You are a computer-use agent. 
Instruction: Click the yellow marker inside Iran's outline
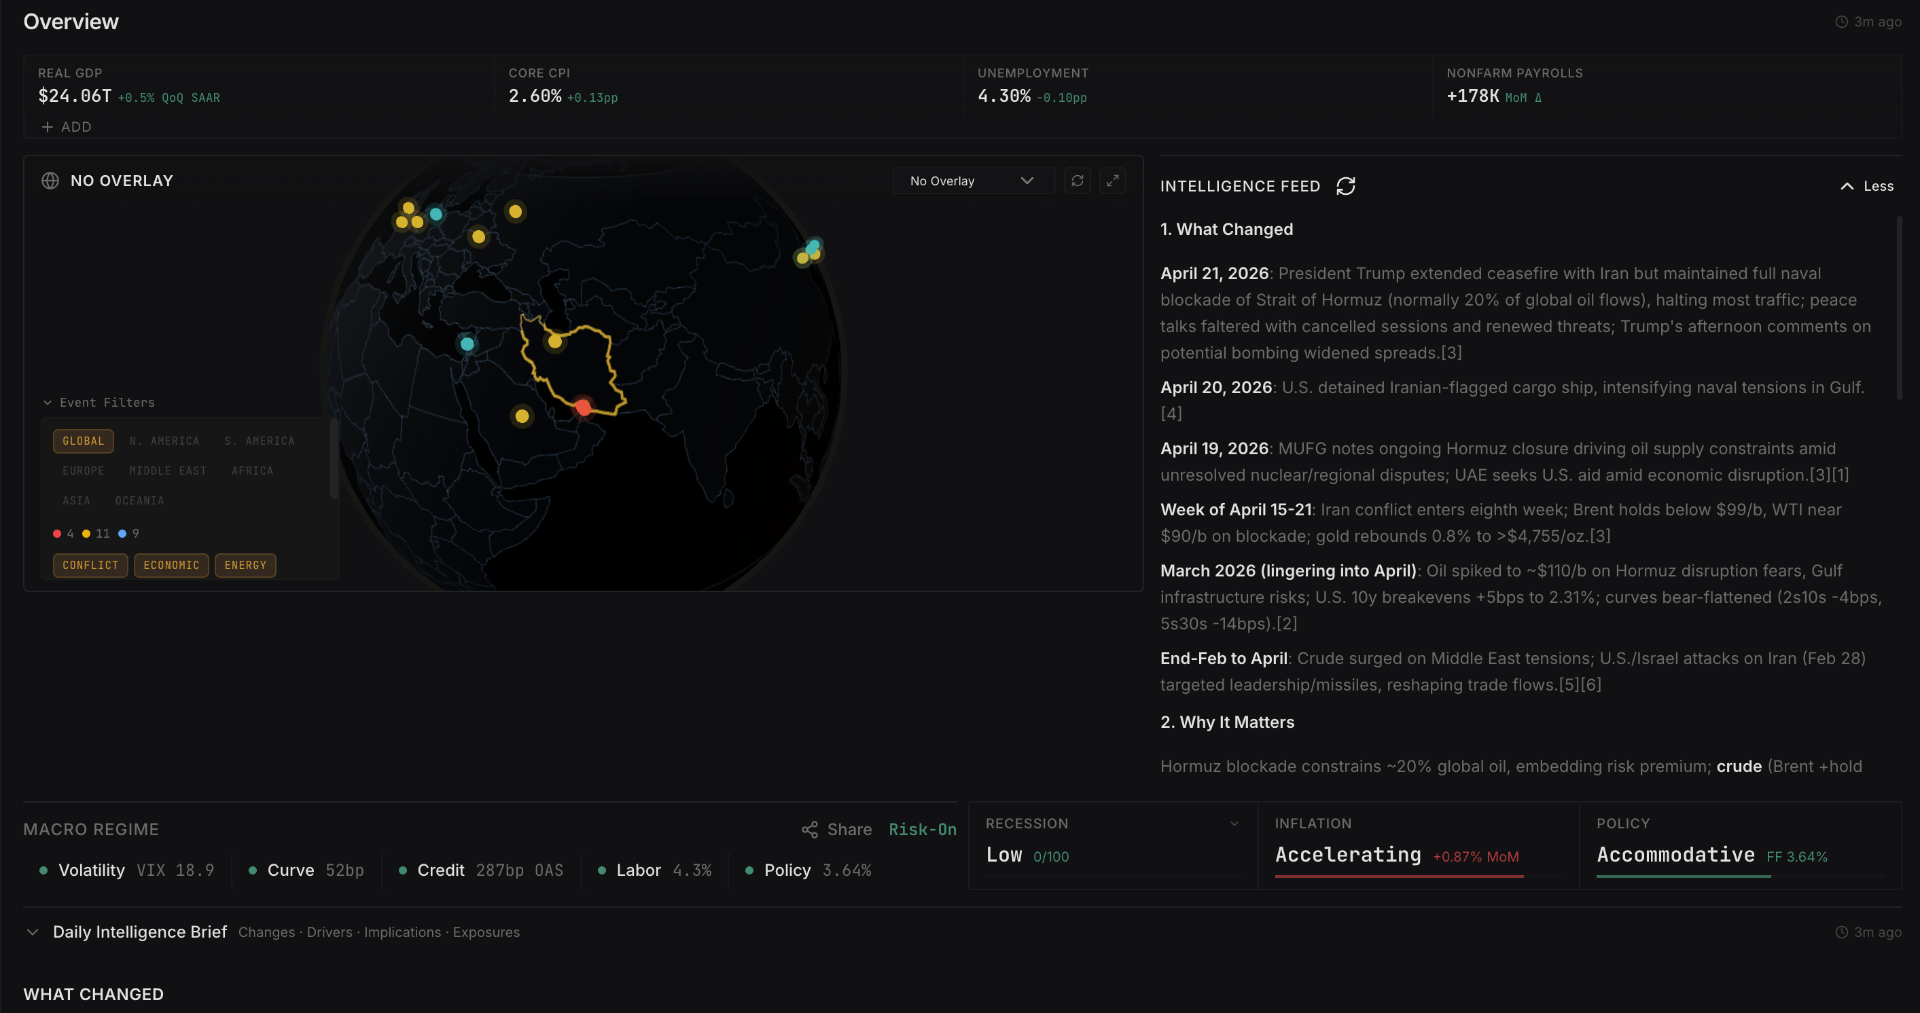555,342
